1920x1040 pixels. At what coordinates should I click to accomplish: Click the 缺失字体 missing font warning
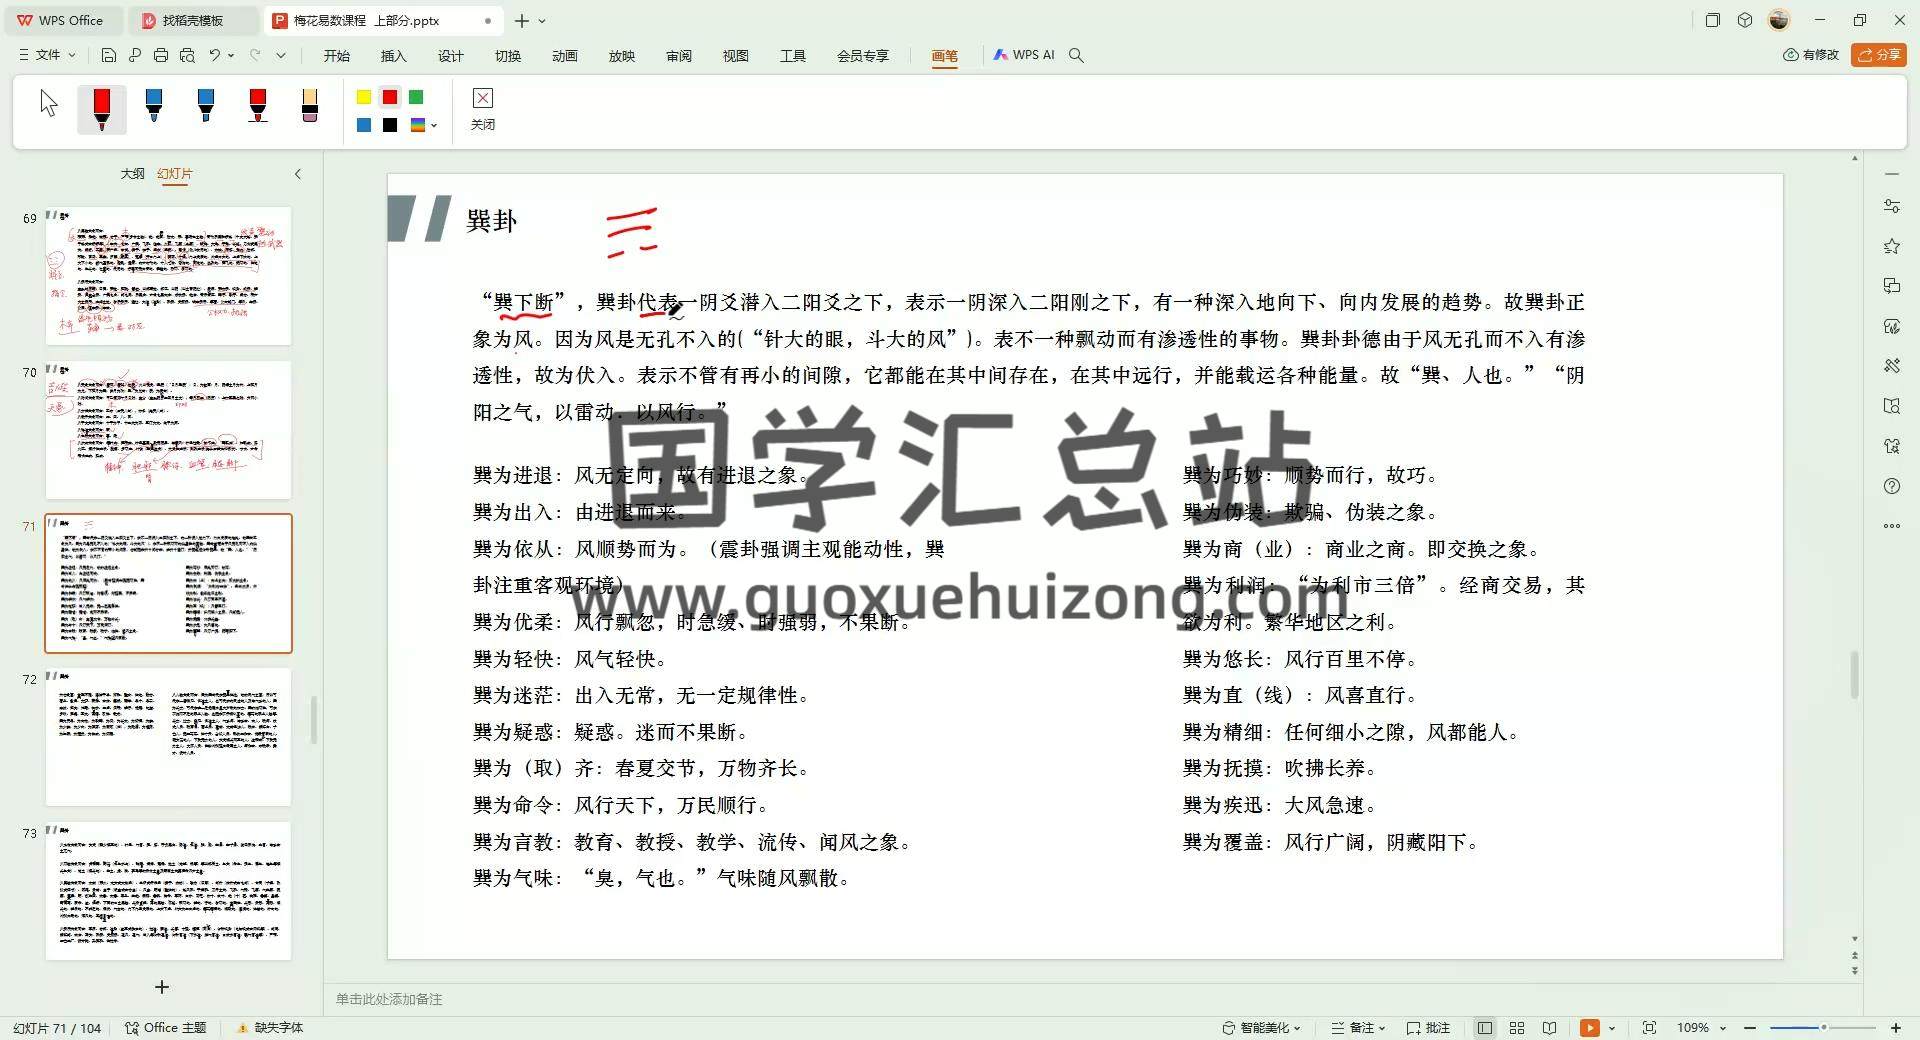pos(270,1028)
